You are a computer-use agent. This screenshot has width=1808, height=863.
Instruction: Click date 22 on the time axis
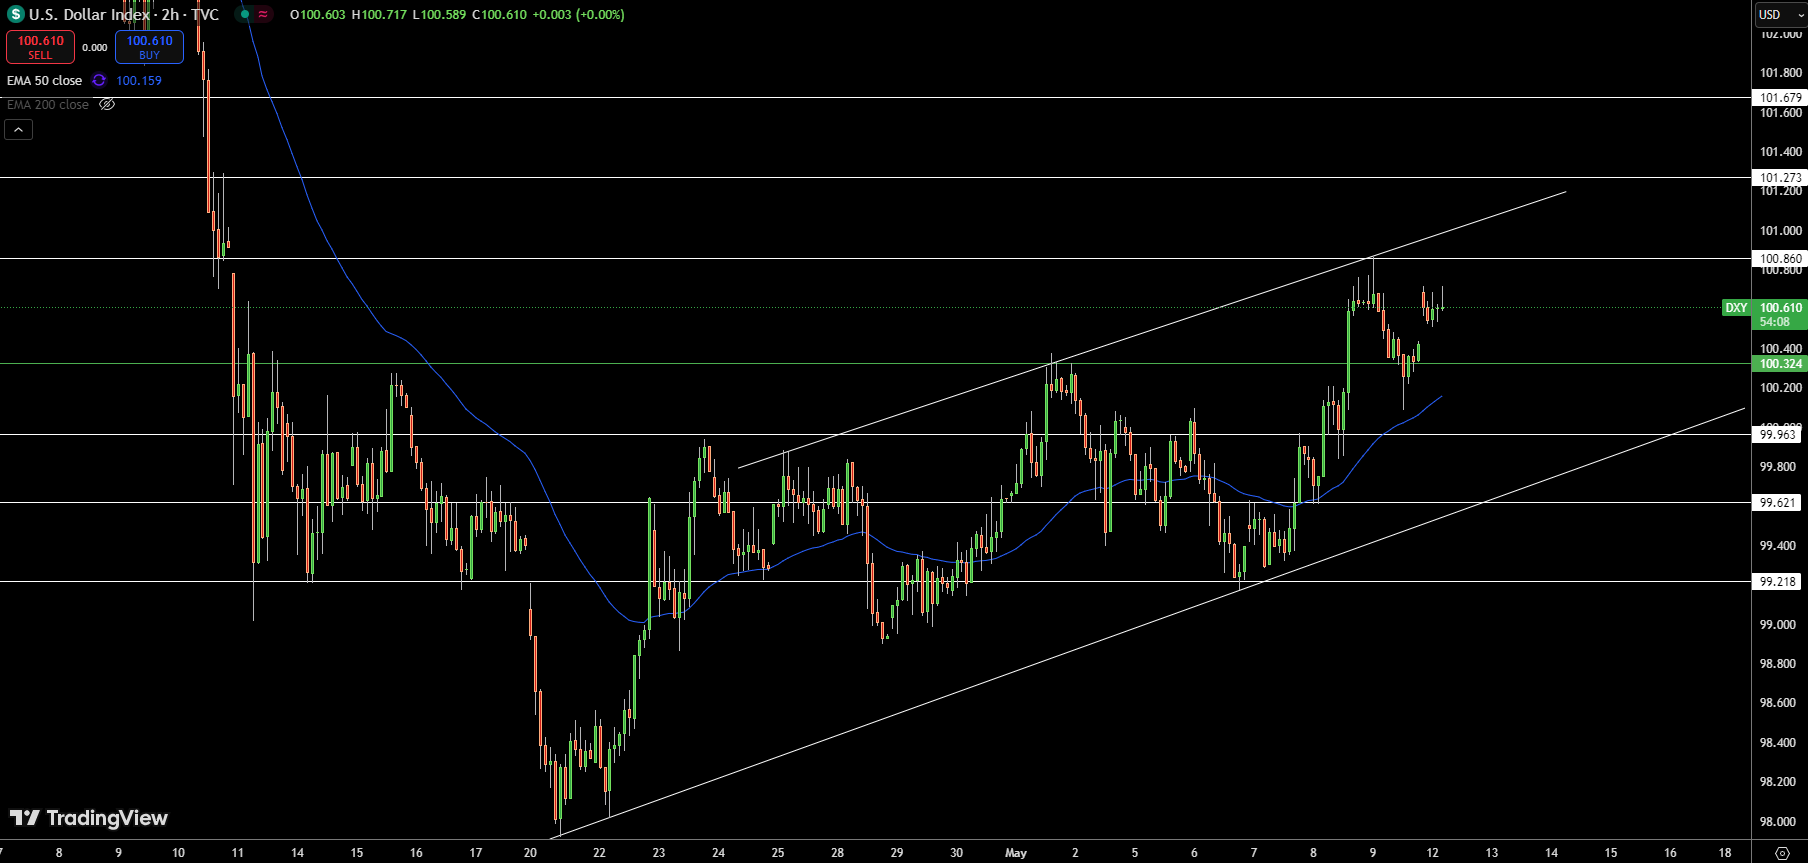tap(599, 853)
